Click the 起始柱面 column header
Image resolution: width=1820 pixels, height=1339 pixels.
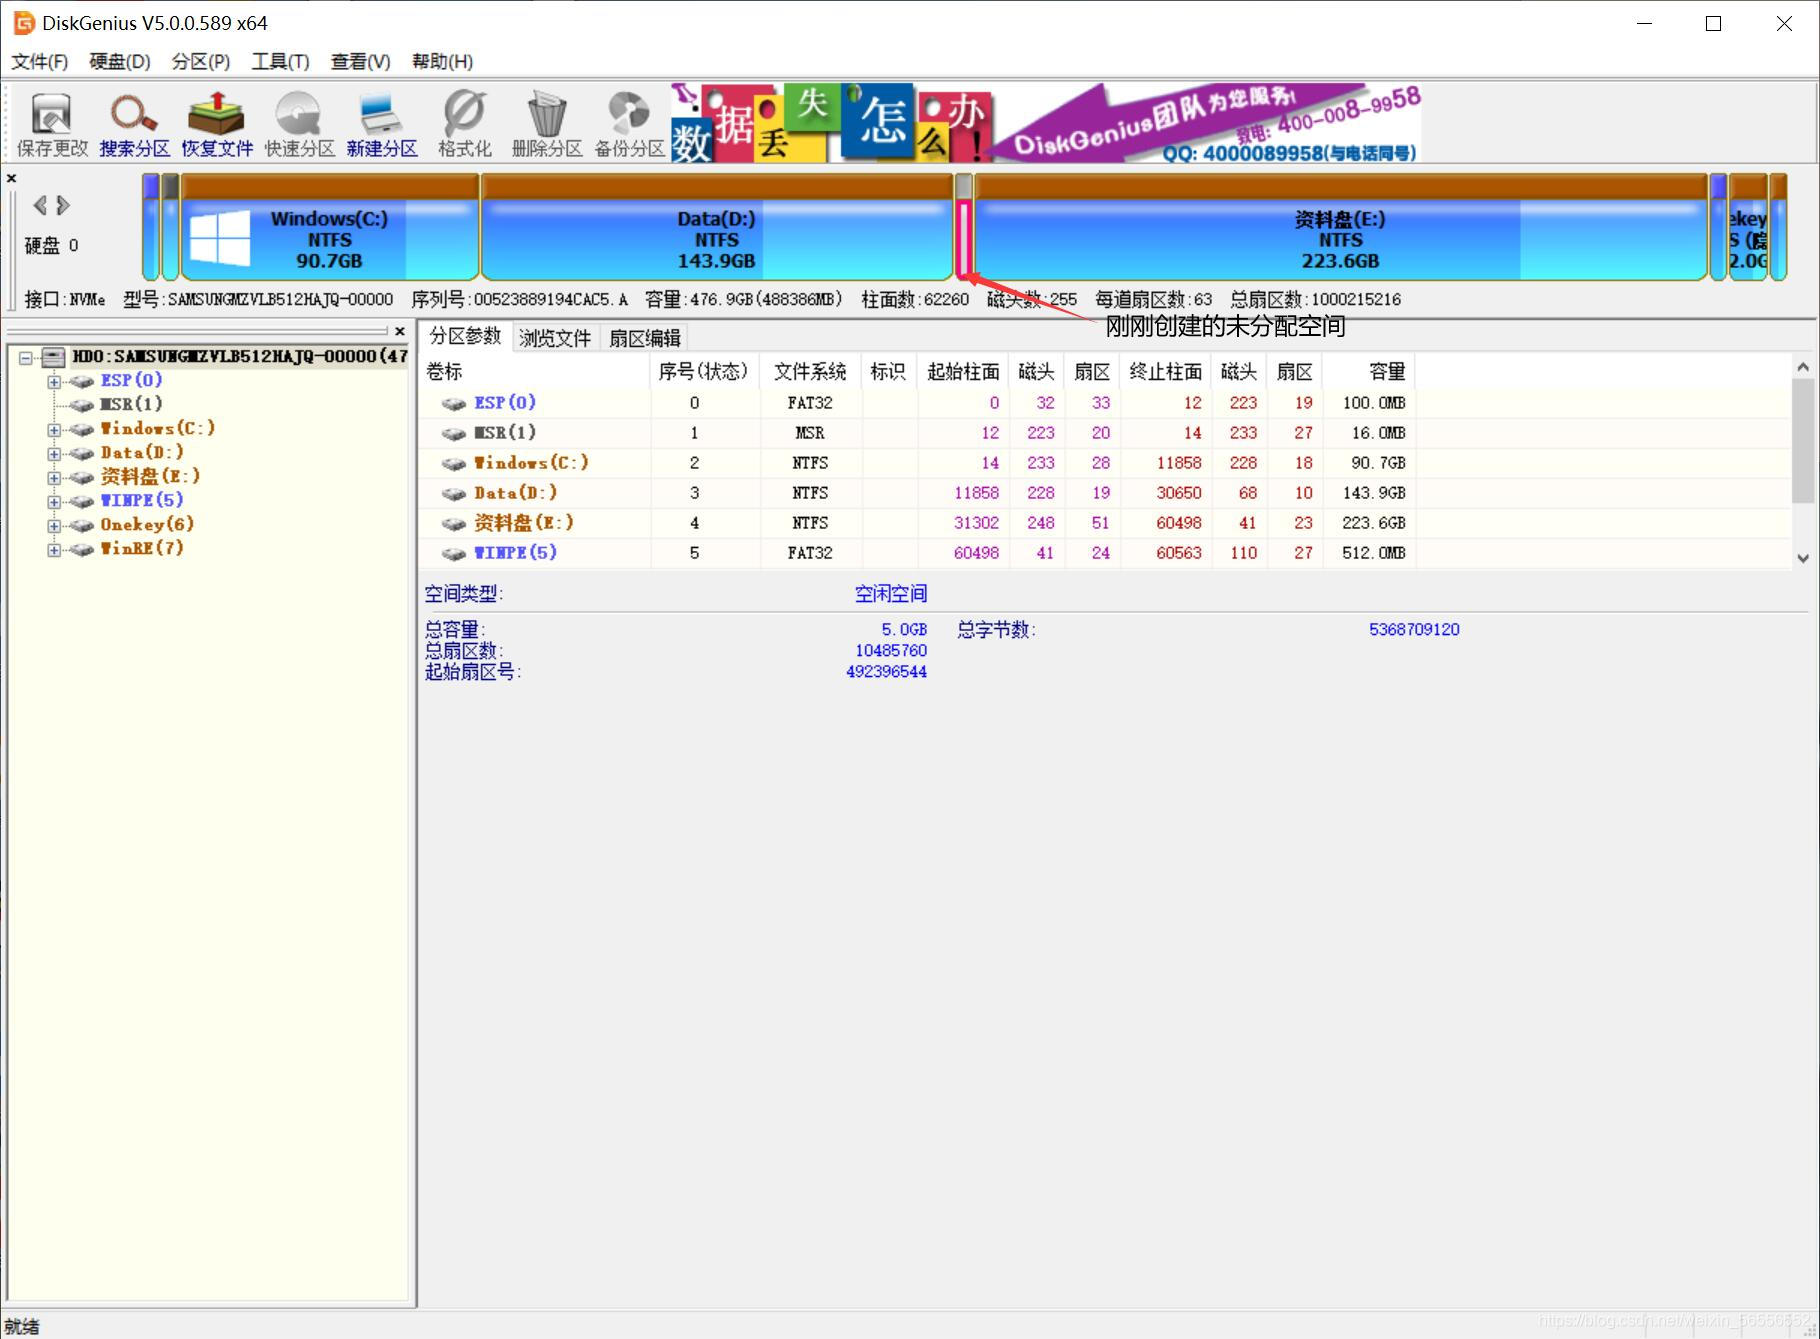[x=963, y=371]
